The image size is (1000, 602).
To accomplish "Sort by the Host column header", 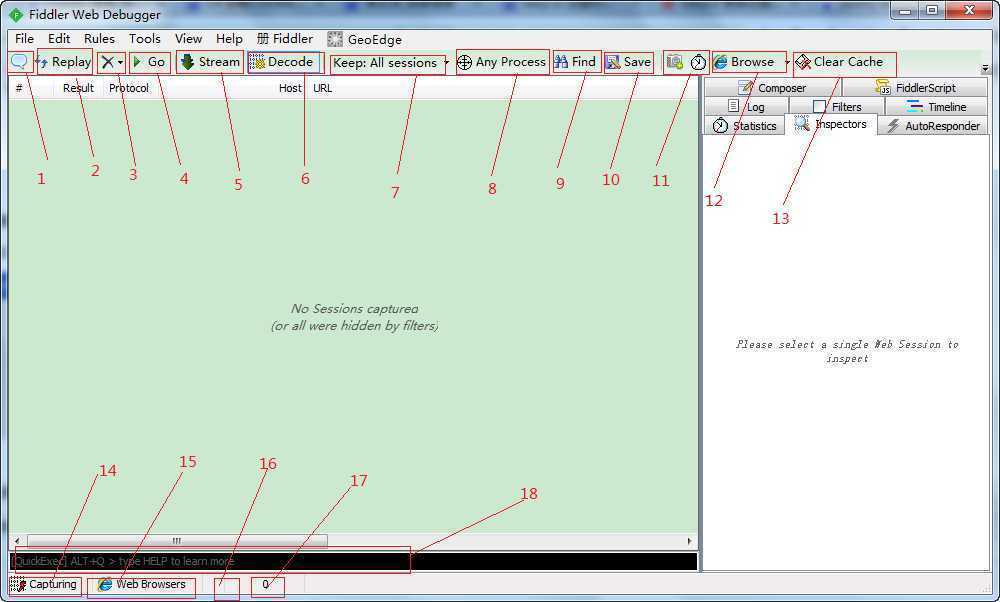I will pos(290,88).
